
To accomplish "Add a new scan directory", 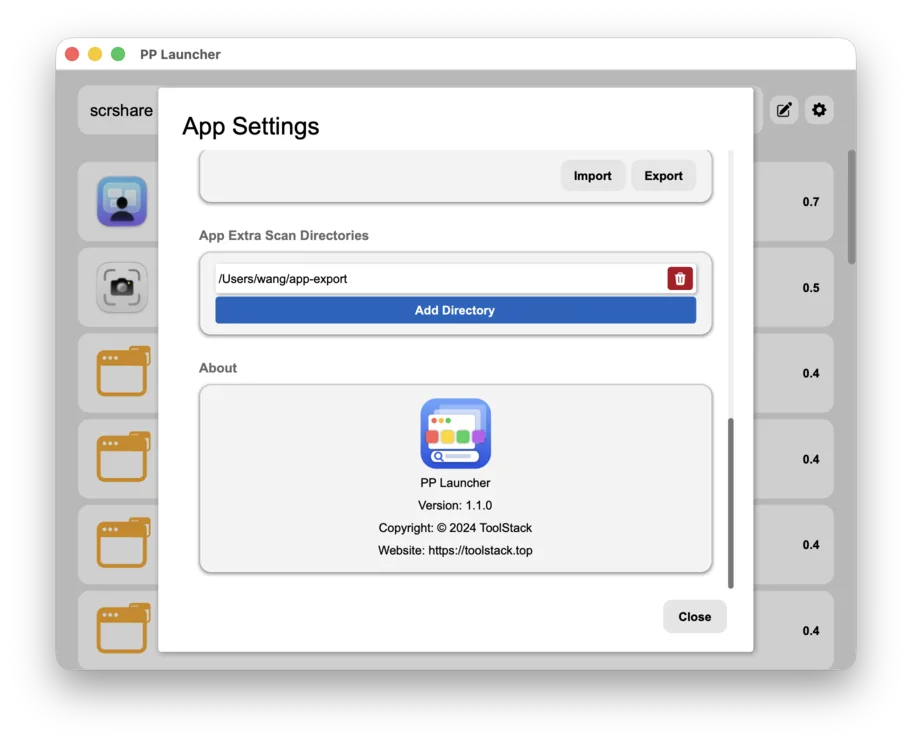I will coord(455,310).
